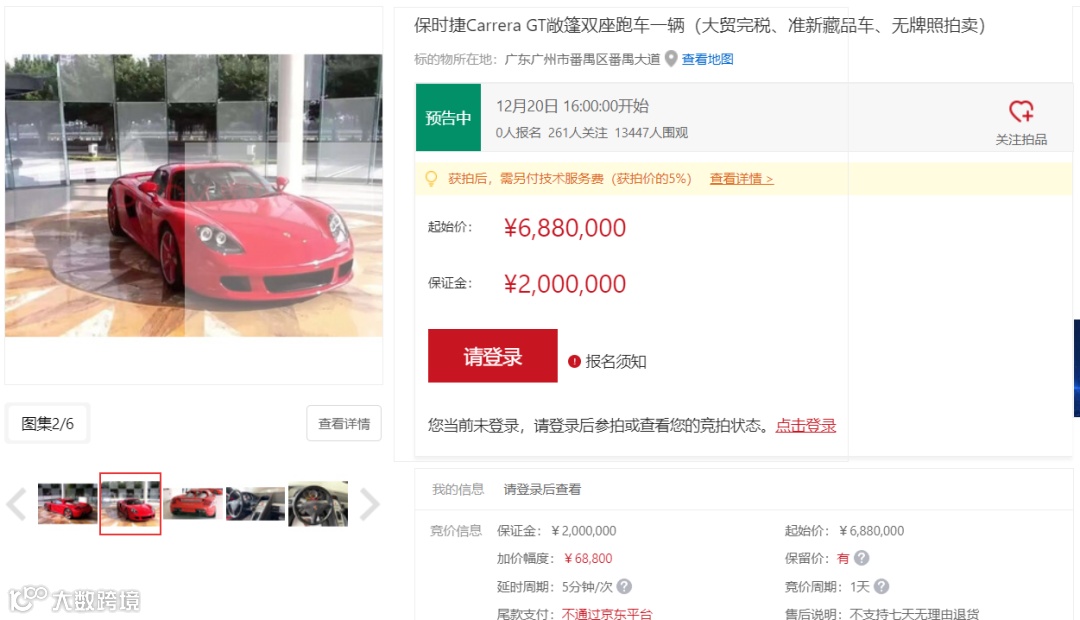Click the bid increment value ¥68,800
The image size is (1080, 620).
[x=588, y=558]
